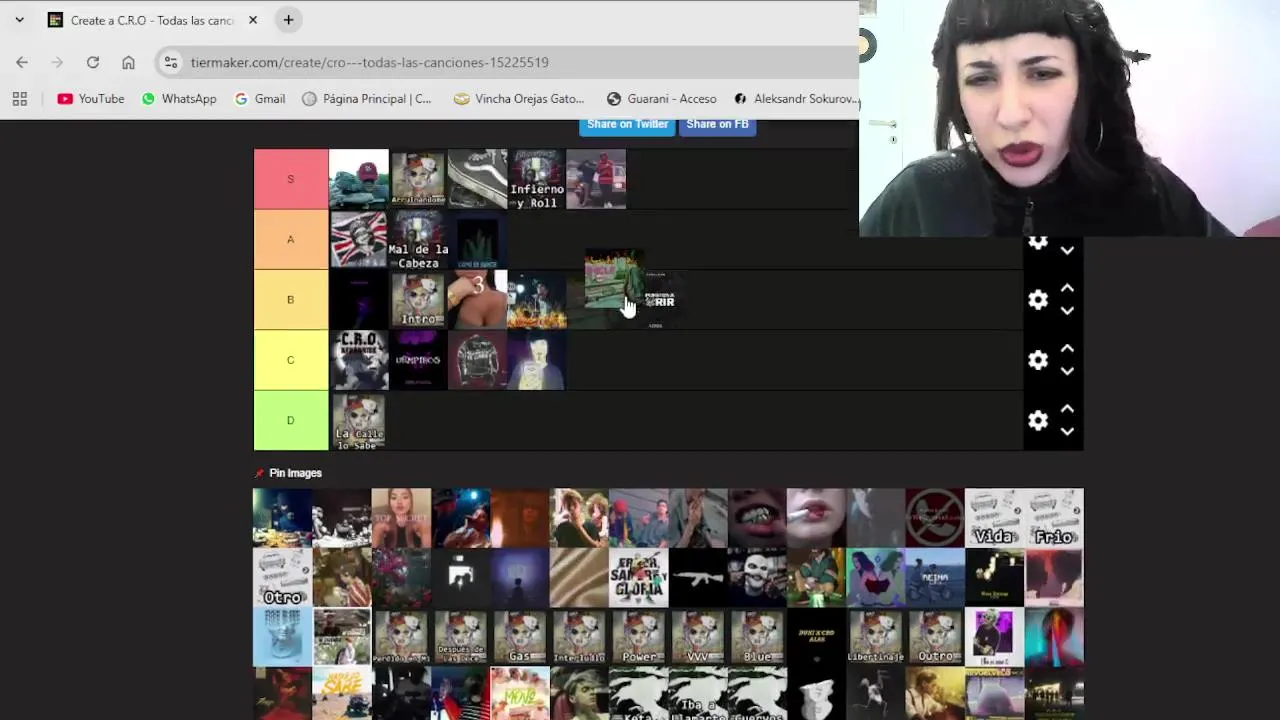Open settings gear for tier B

1038,300
